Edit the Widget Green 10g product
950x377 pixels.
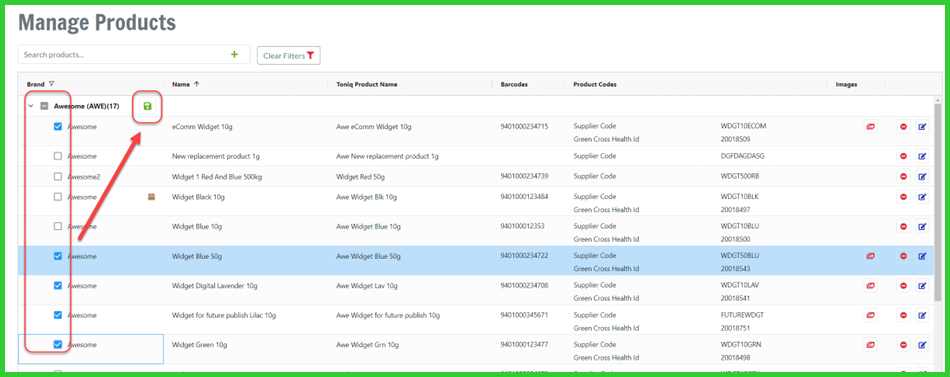[922, 345]
